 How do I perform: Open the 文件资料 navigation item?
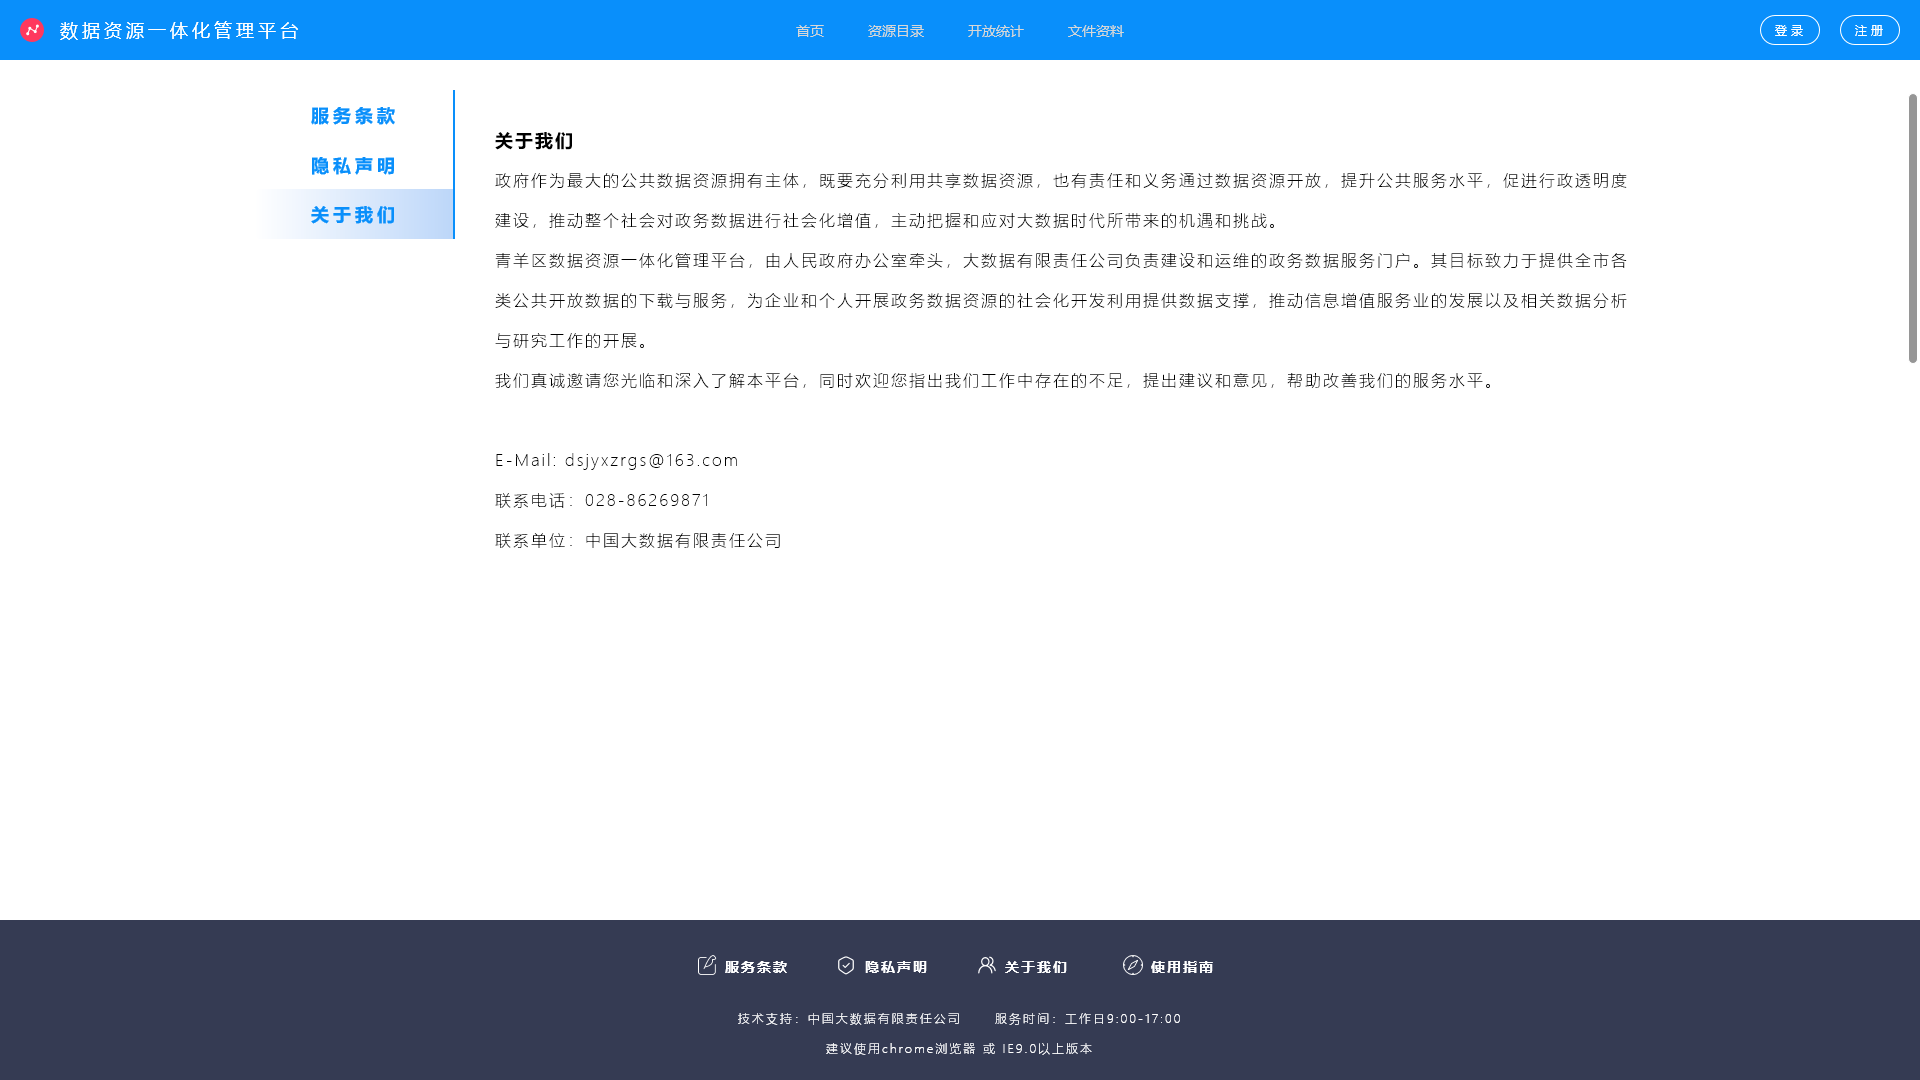click(x=1095, y=31)
